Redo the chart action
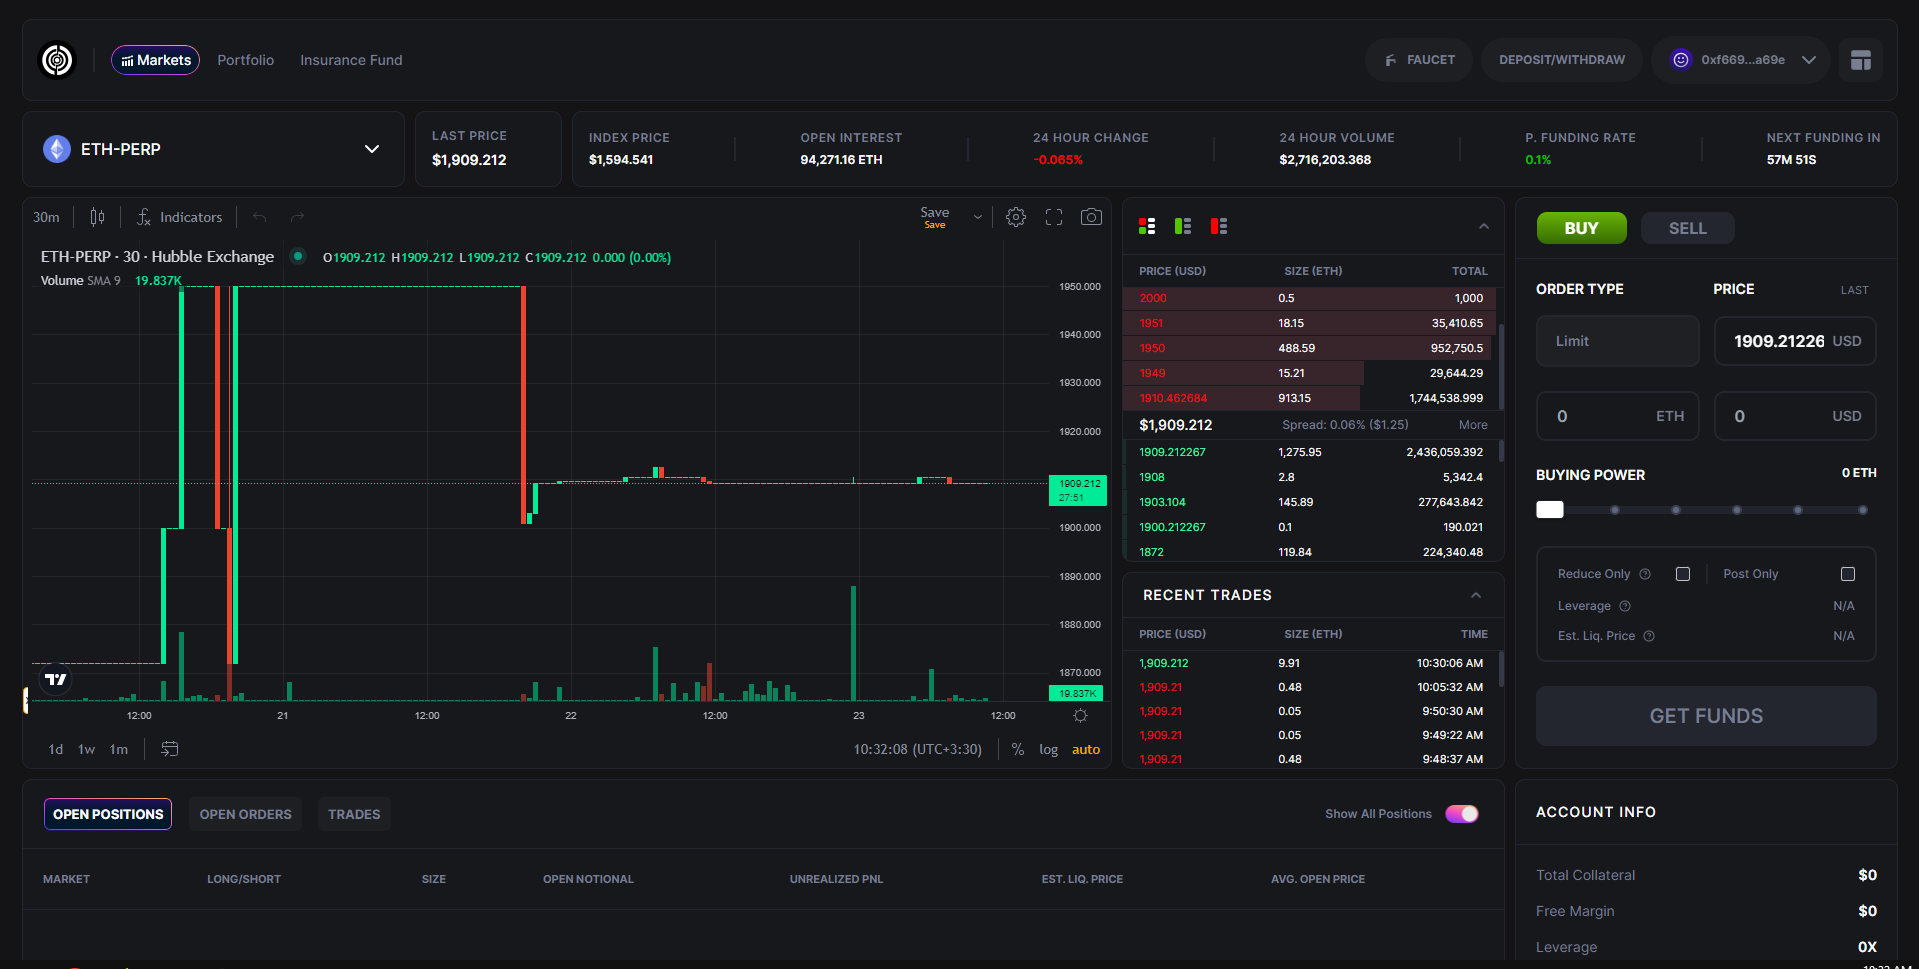The width and height of the screenshot is (1919, 969). [297, 217]
